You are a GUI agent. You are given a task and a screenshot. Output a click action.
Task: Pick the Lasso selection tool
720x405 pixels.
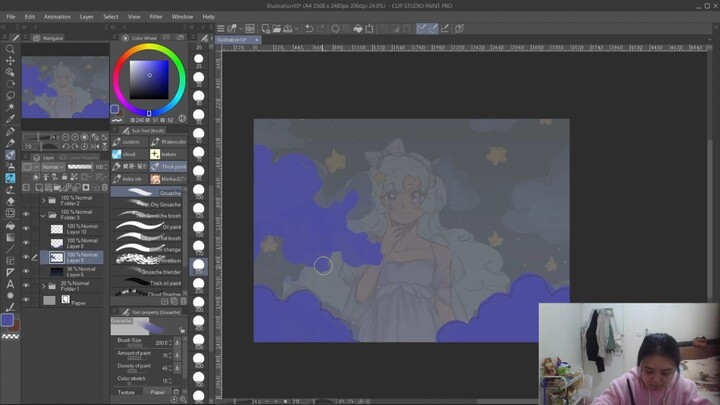11,95
